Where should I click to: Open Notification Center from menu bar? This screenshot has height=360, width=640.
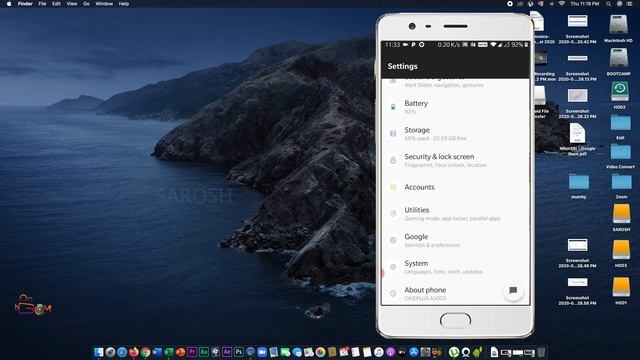tap(629, 4)
